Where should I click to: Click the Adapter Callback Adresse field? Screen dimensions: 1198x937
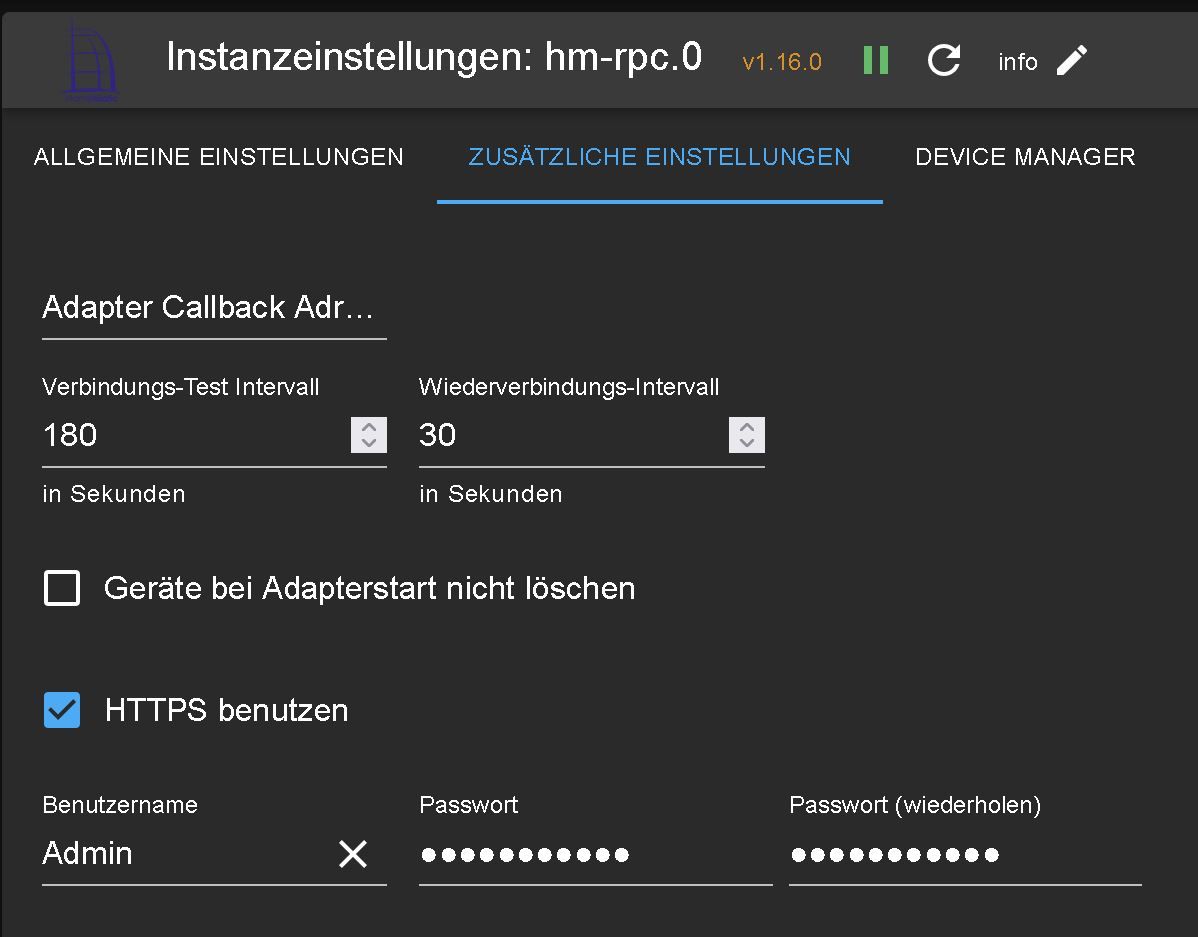[x=213, y=308]
